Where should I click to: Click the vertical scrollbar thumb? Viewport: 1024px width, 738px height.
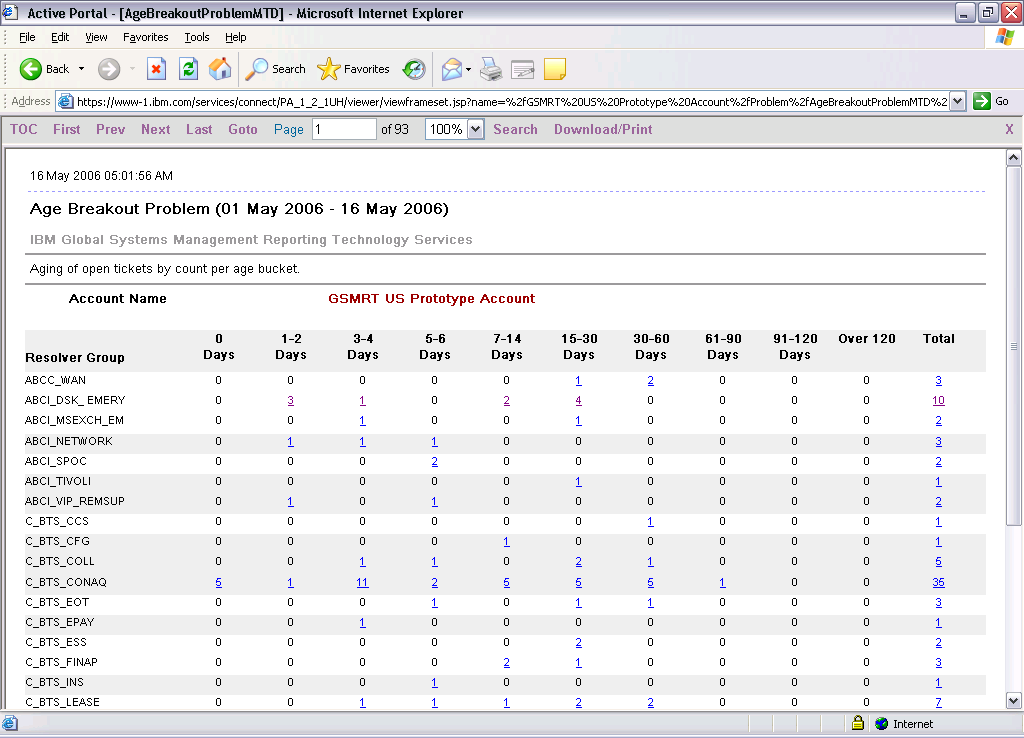point(1013,345)
